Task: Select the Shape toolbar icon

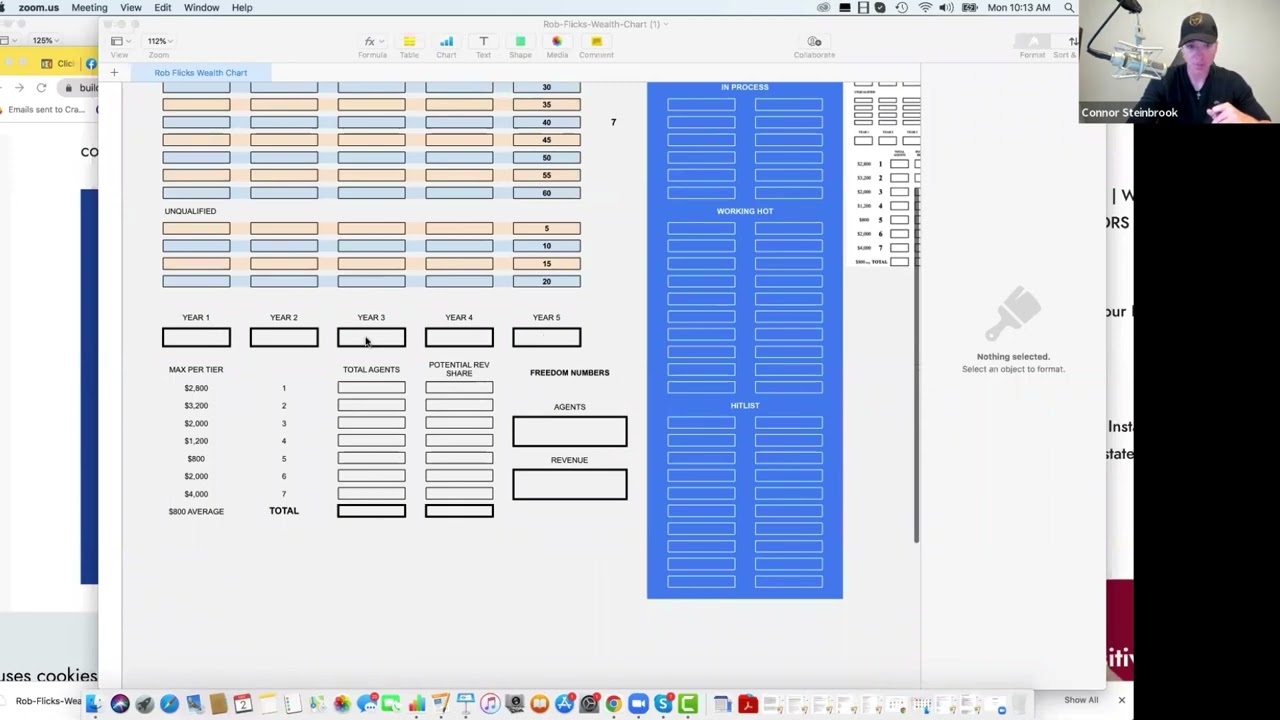Action: point(520,43)
